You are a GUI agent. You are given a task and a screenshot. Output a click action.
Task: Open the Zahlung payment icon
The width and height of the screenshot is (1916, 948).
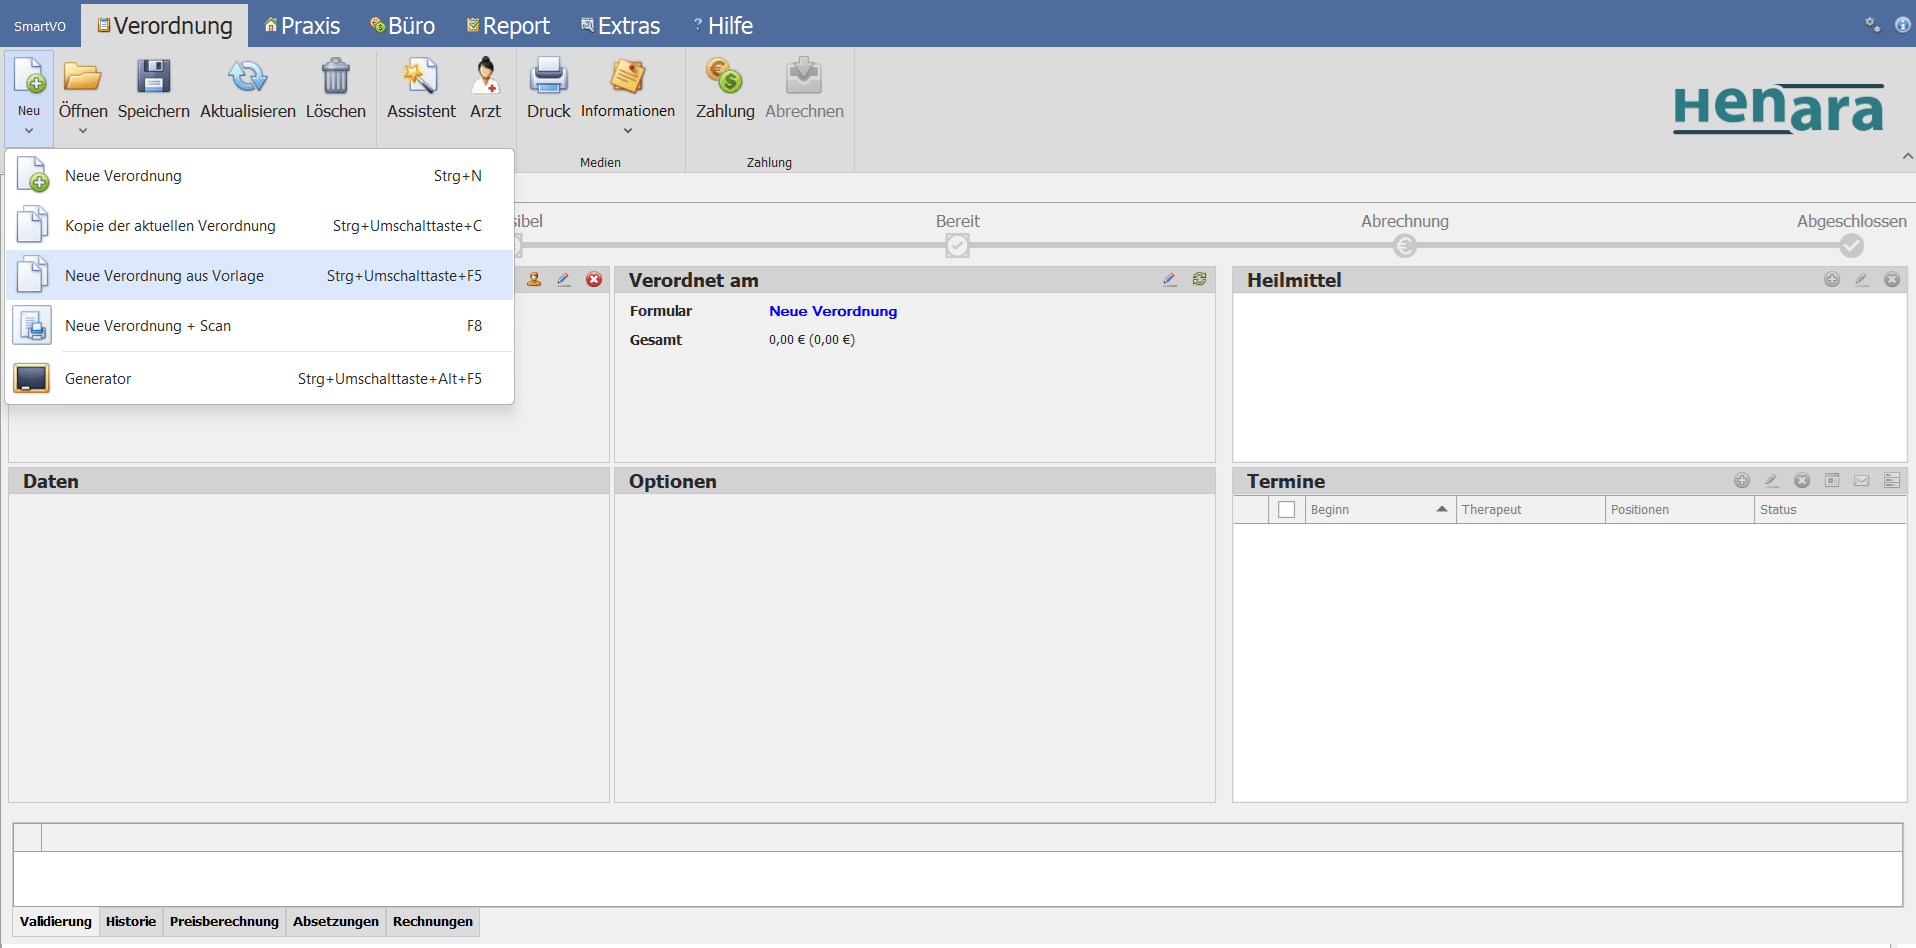(x=725, y=77)
